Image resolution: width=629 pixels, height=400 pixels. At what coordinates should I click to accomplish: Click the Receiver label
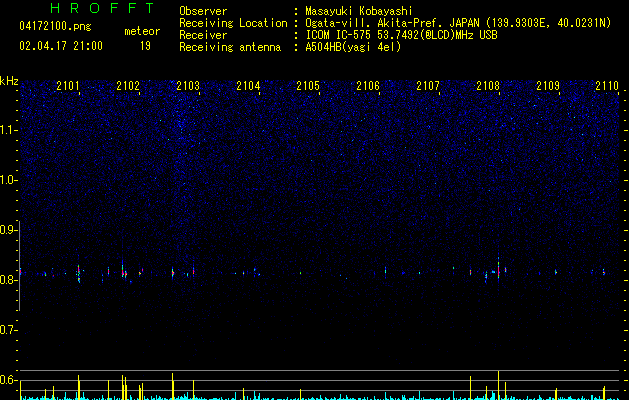[203, 35]
